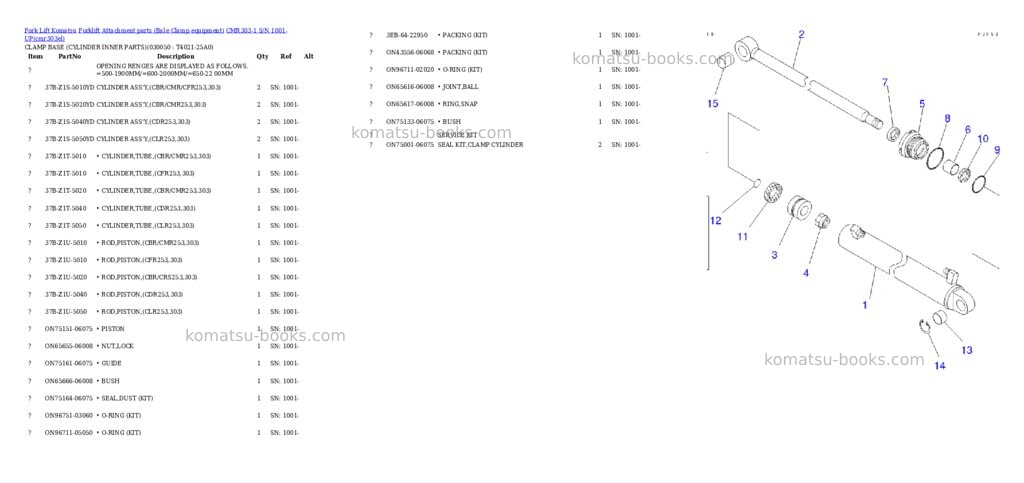1024x483 pixels.
Task: Select part number ON65655-06008
Action: coord(69,347)
